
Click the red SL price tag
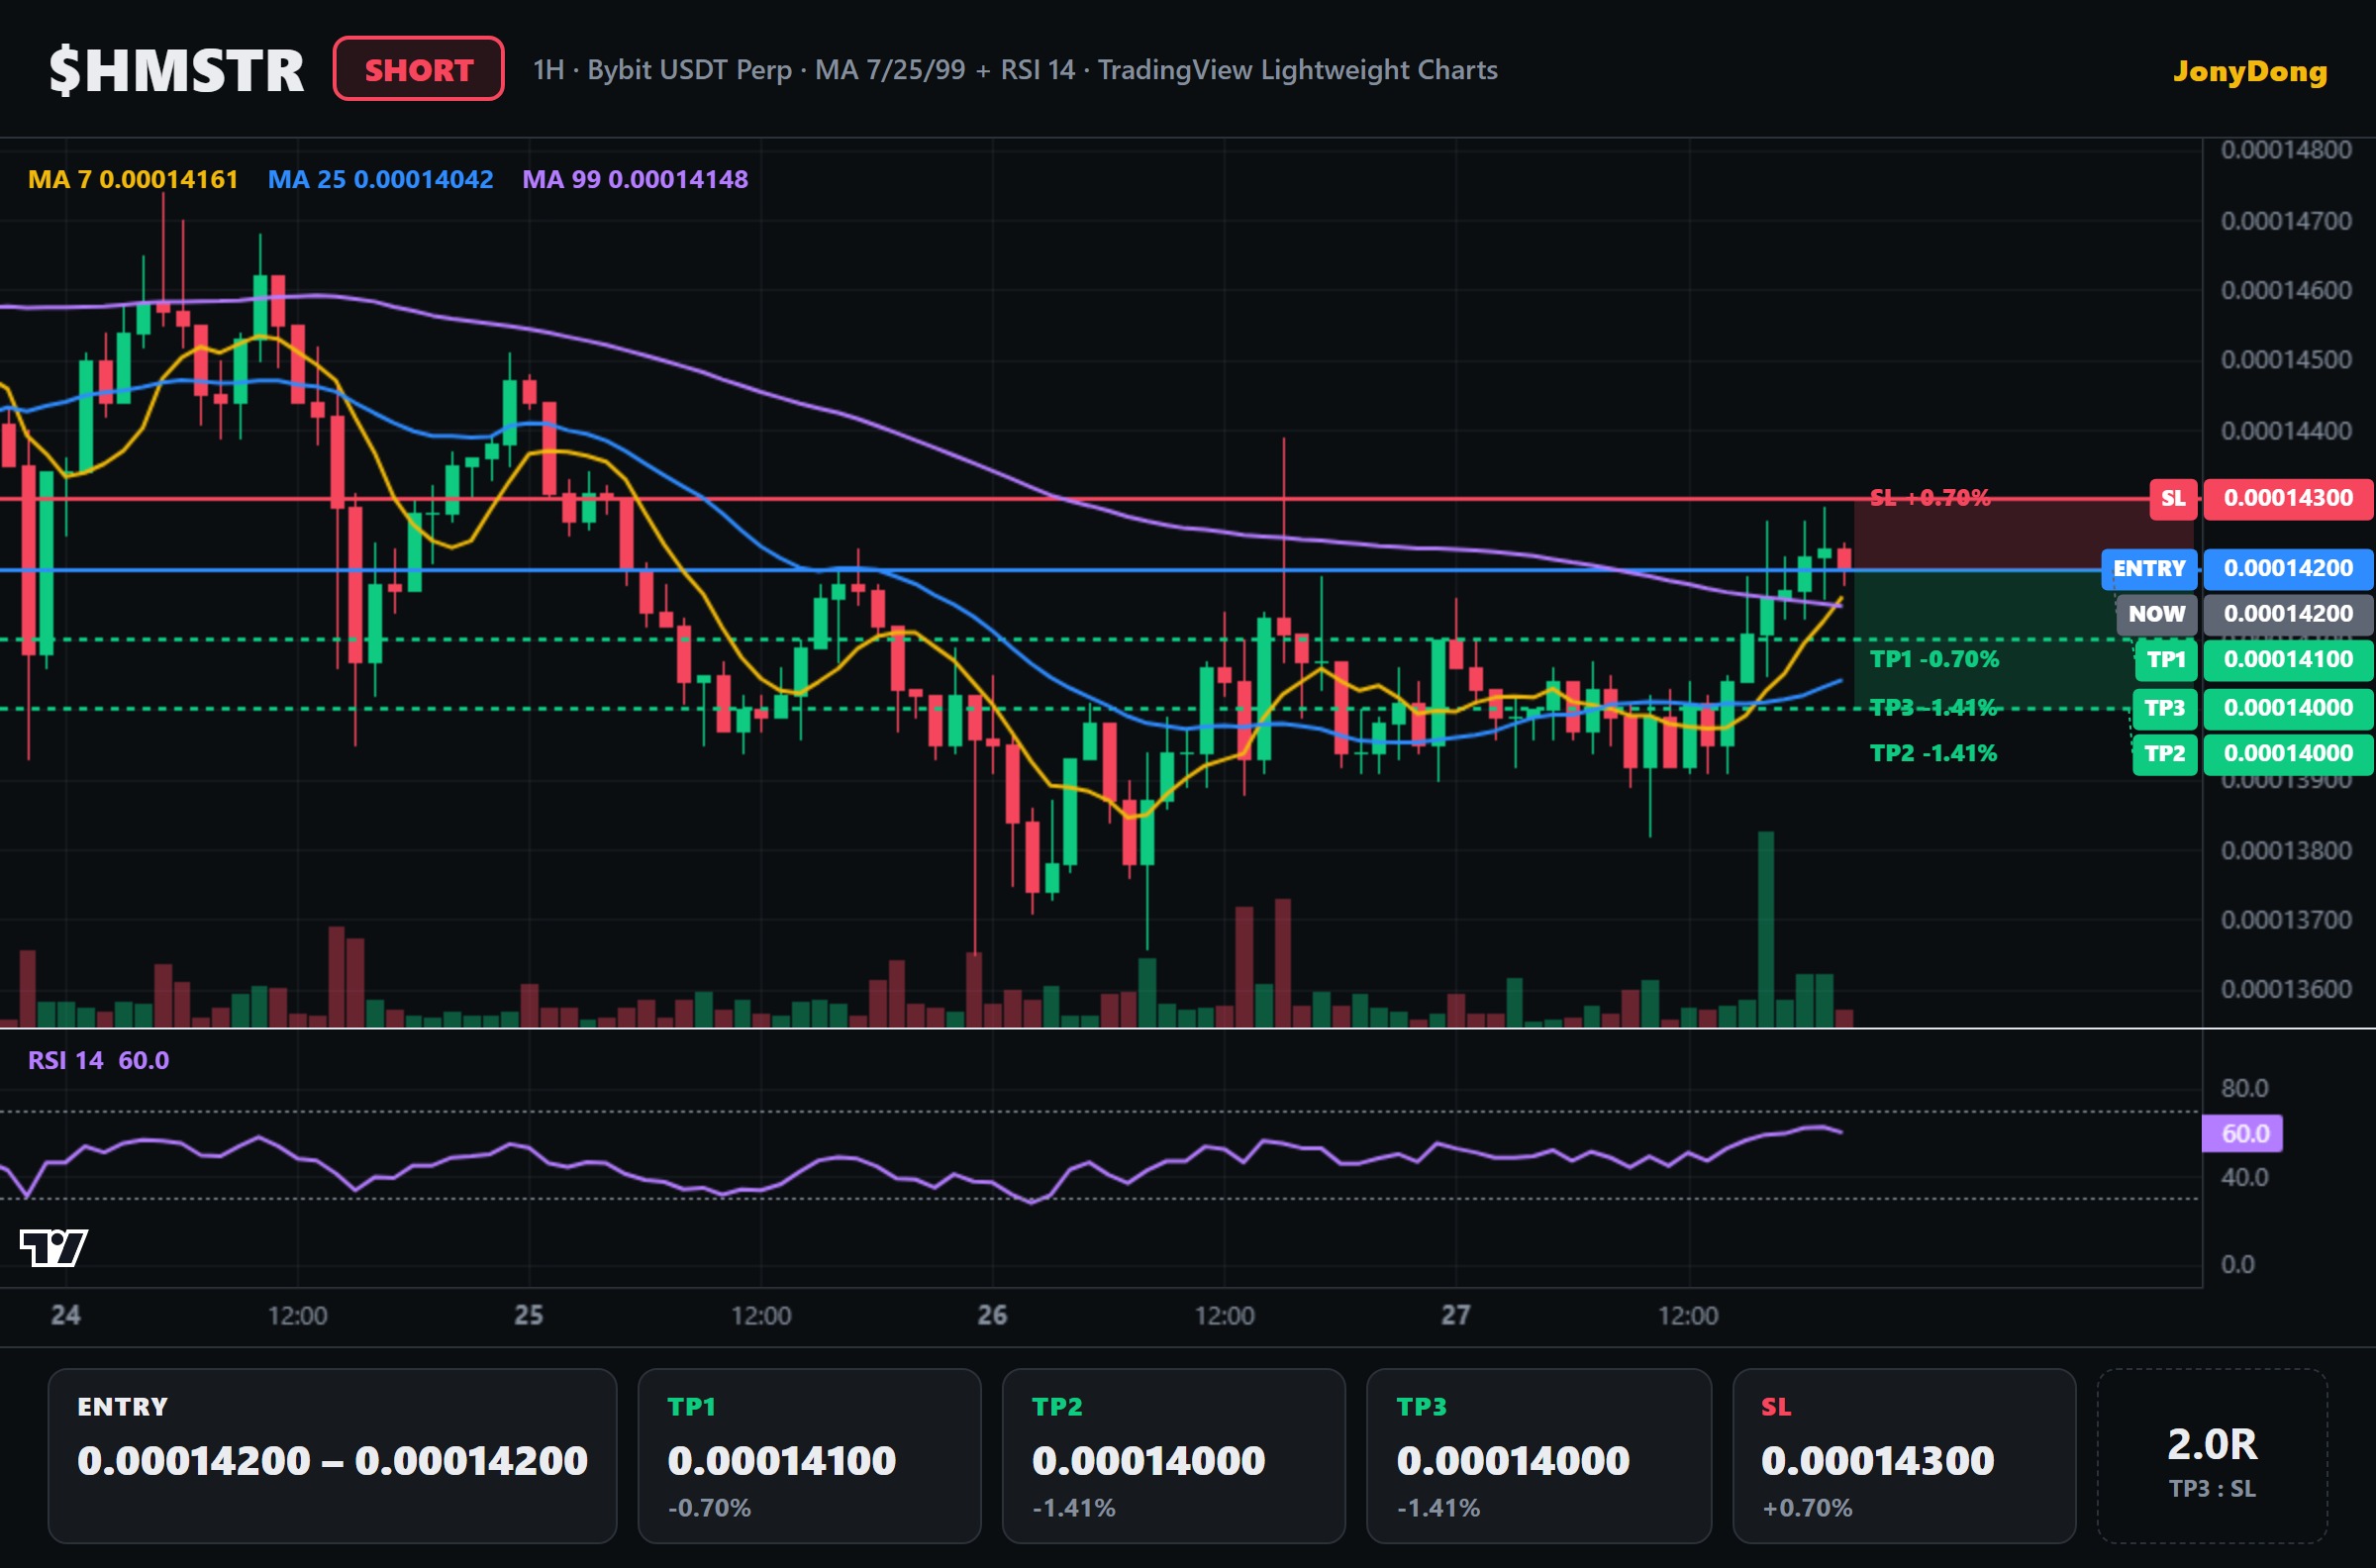point(2173,498)
